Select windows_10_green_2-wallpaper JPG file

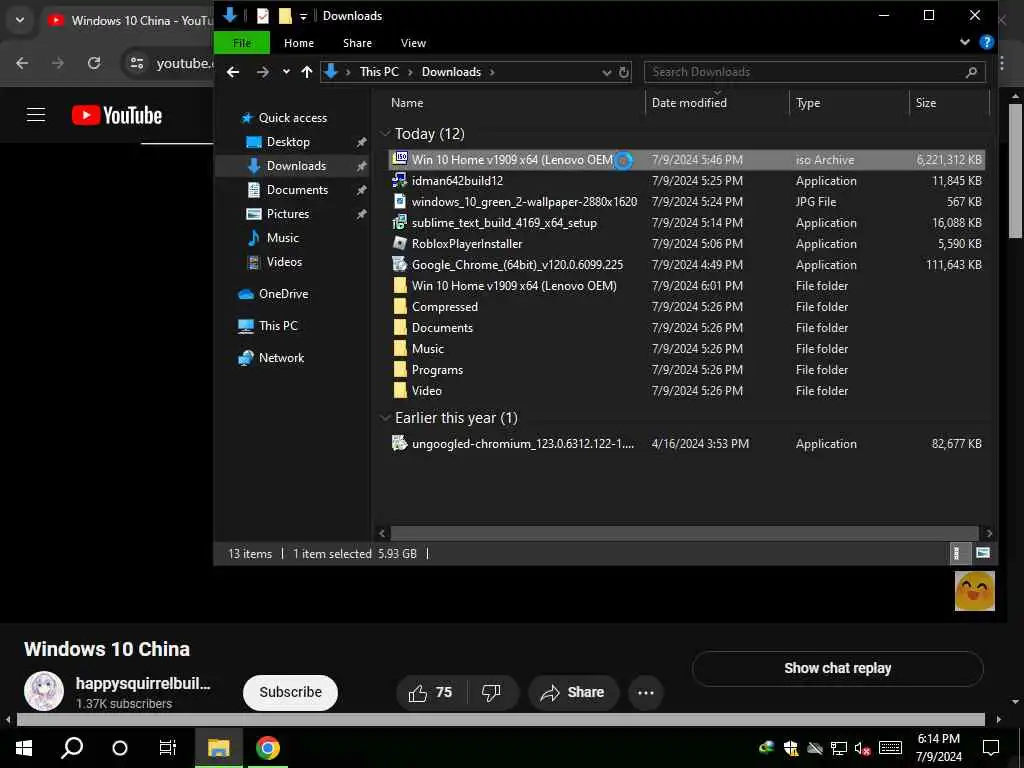pos(686,202)
